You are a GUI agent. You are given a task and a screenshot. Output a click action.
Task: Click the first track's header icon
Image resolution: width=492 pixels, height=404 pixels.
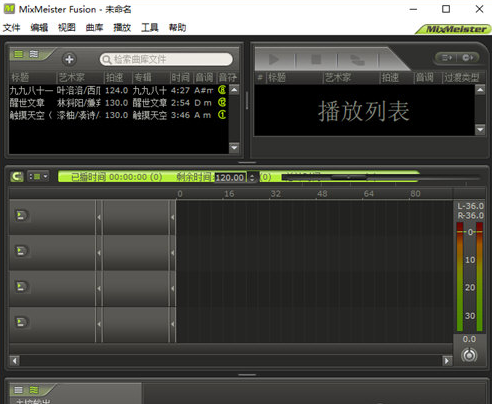coord(22,215)
